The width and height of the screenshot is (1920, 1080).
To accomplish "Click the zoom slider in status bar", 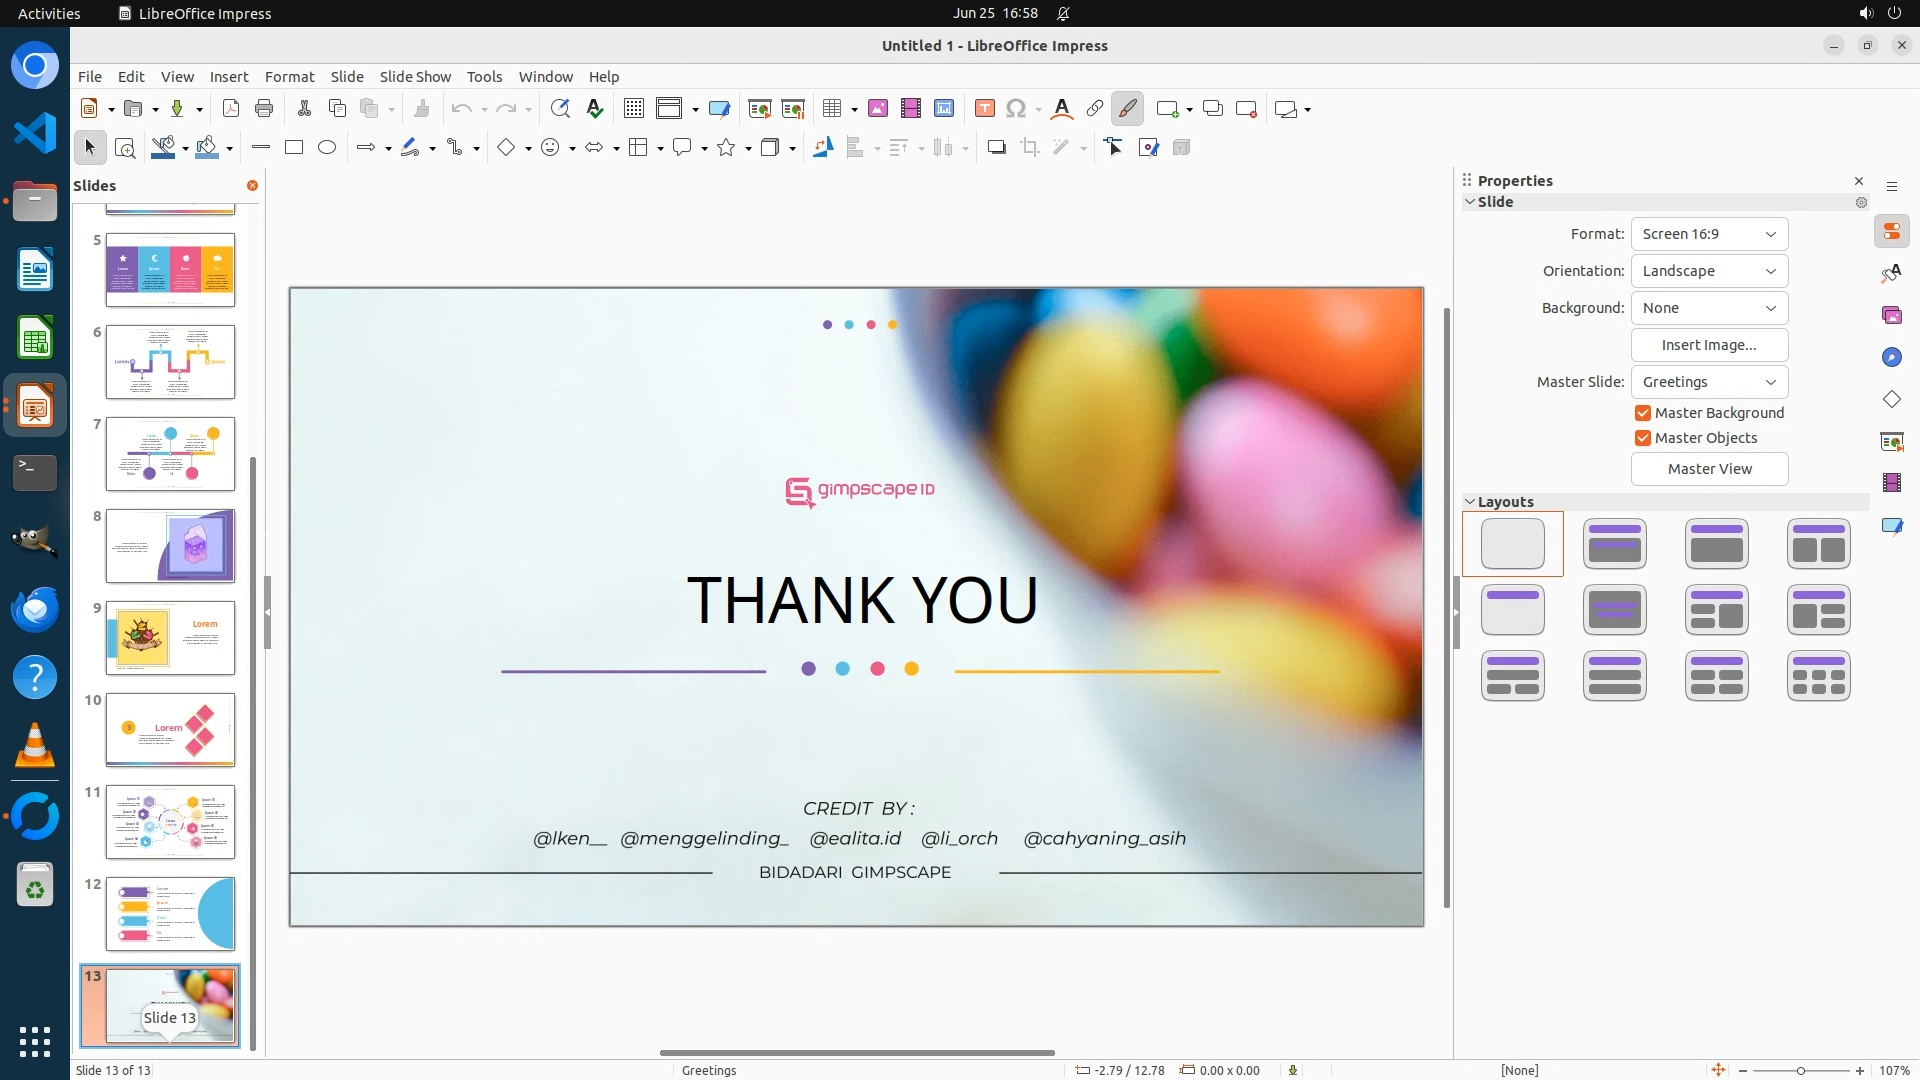I will pyautogui.click(x=1800, y=1070).
